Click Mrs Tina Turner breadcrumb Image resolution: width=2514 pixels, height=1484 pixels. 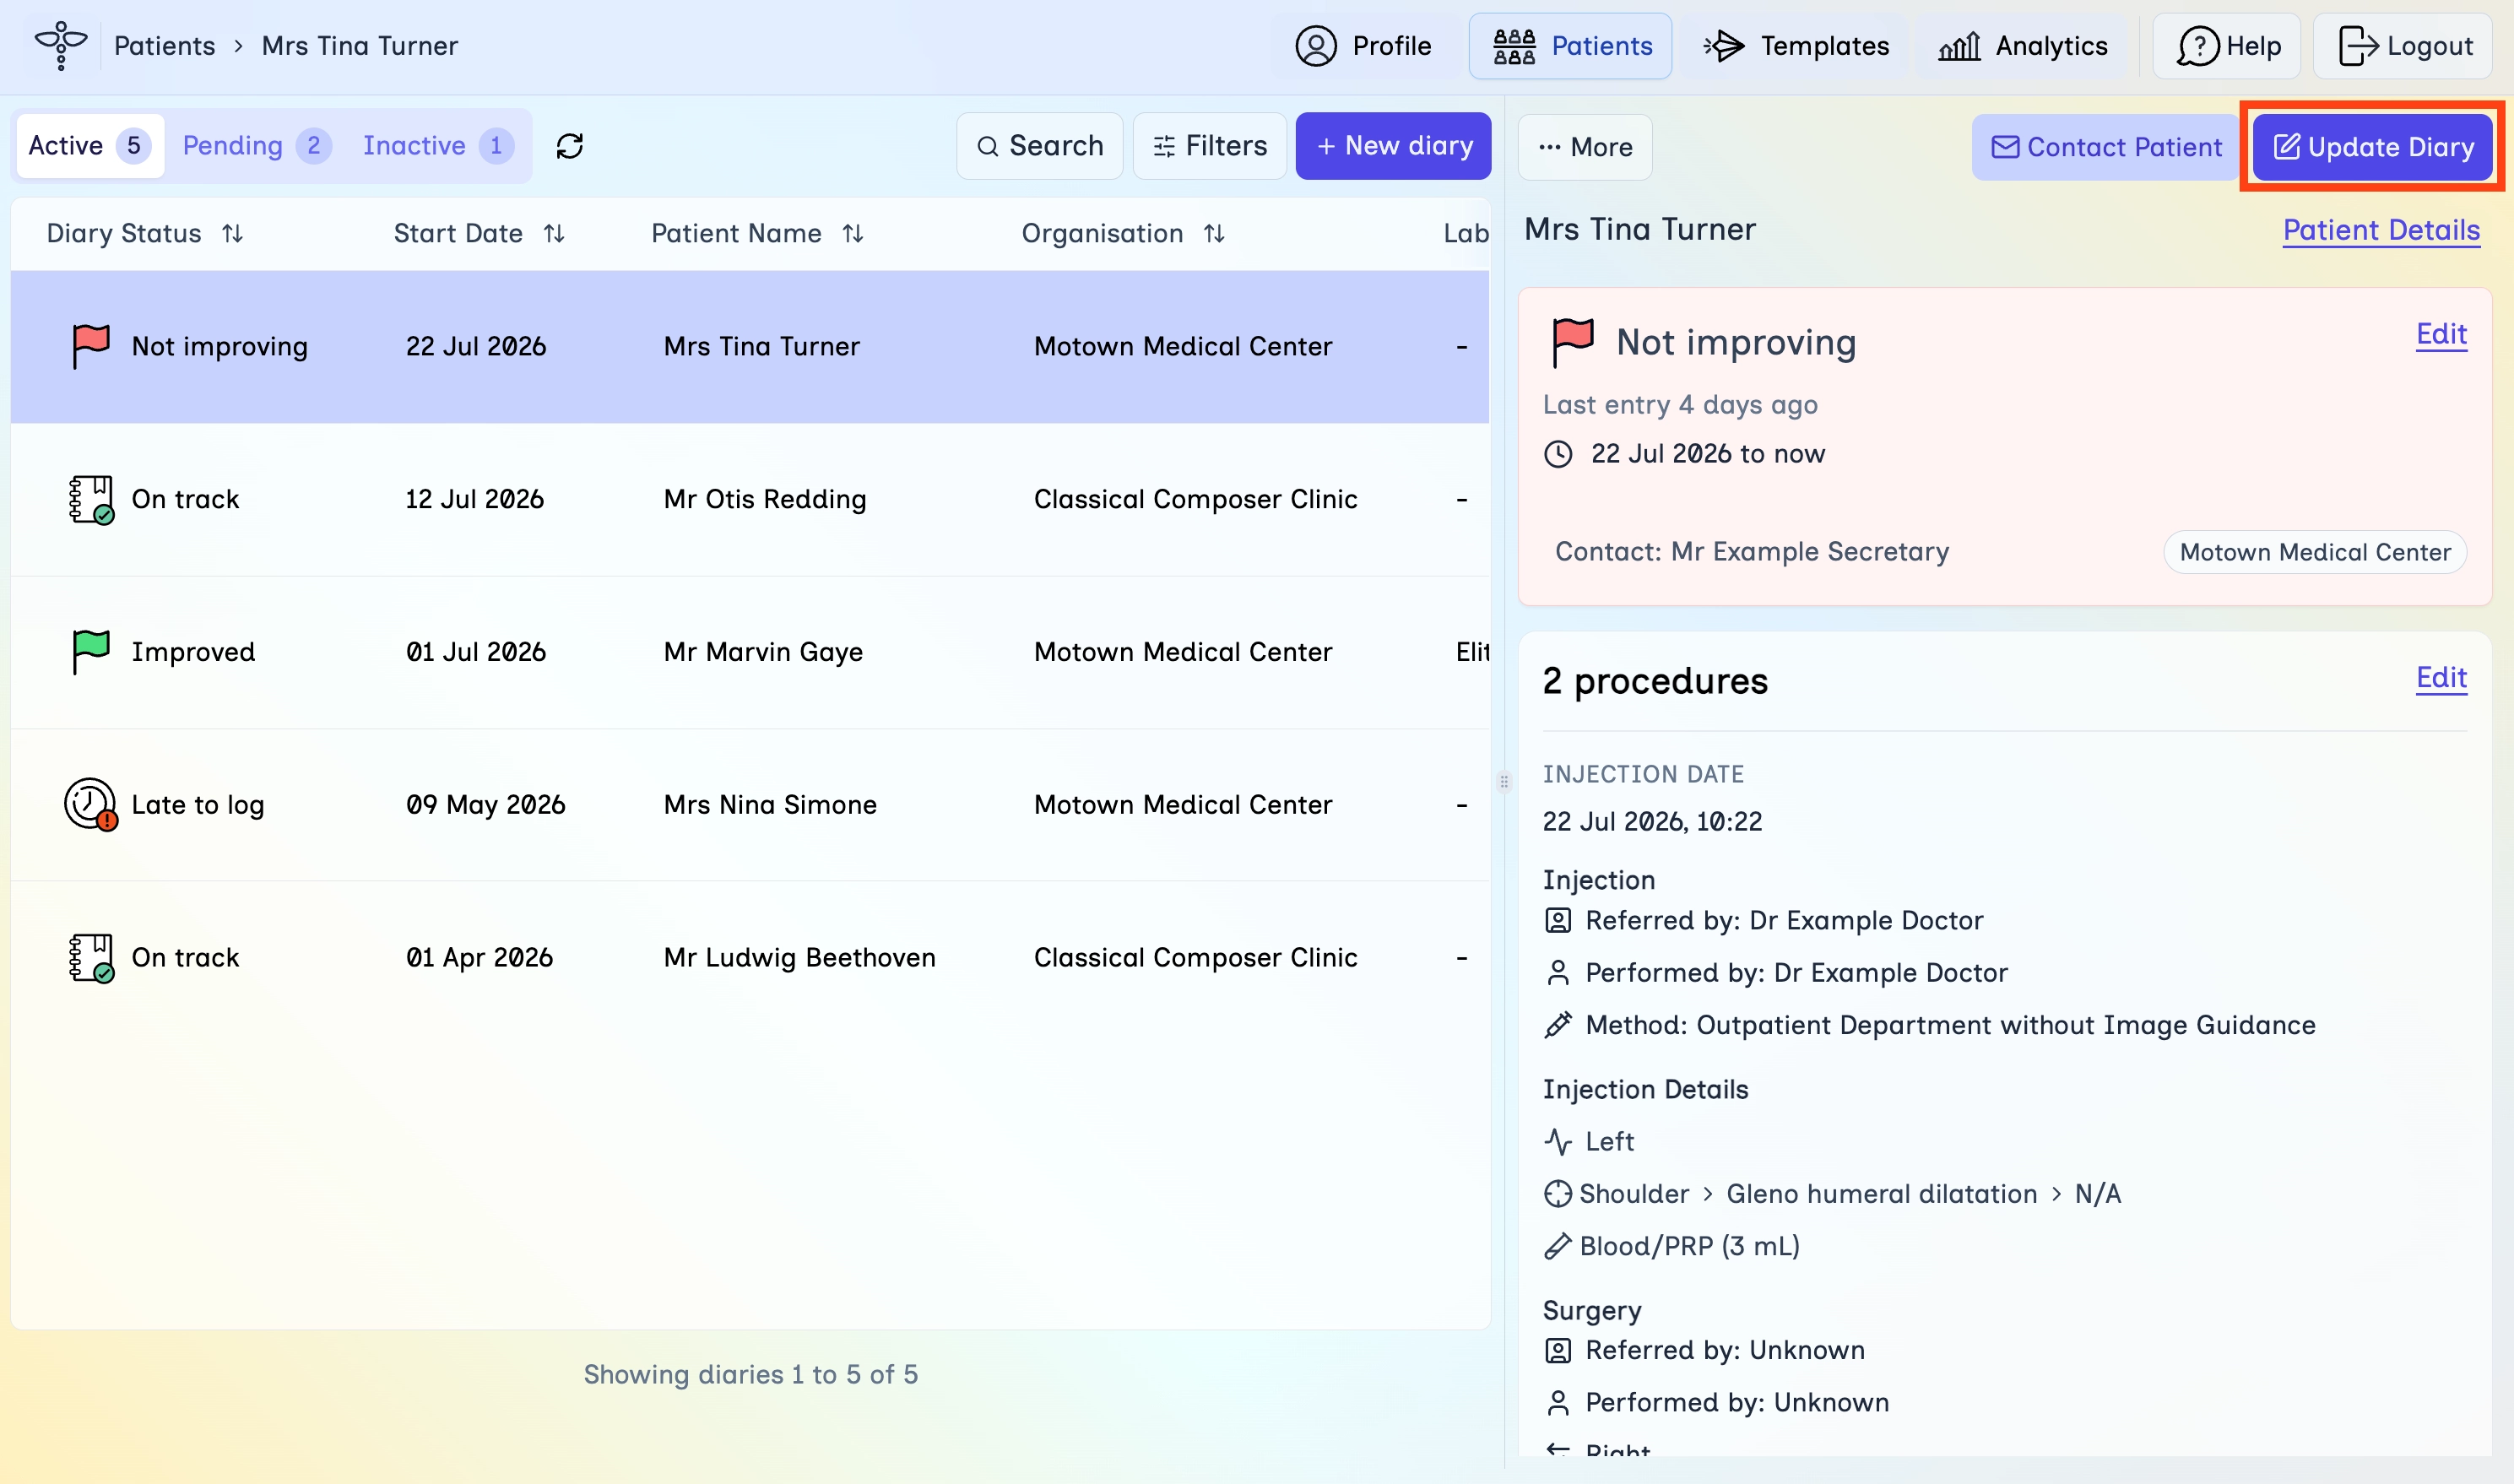click(x=359, y=46)
